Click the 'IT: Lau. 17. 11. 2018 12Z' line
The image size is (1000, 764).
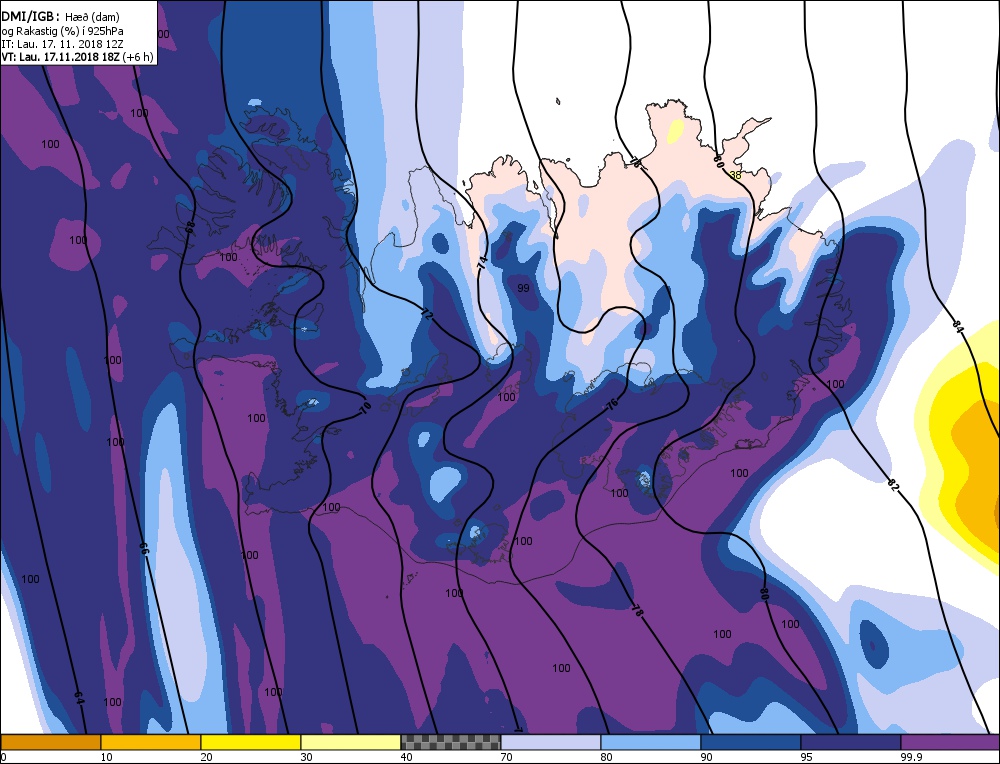coord(62,44)
